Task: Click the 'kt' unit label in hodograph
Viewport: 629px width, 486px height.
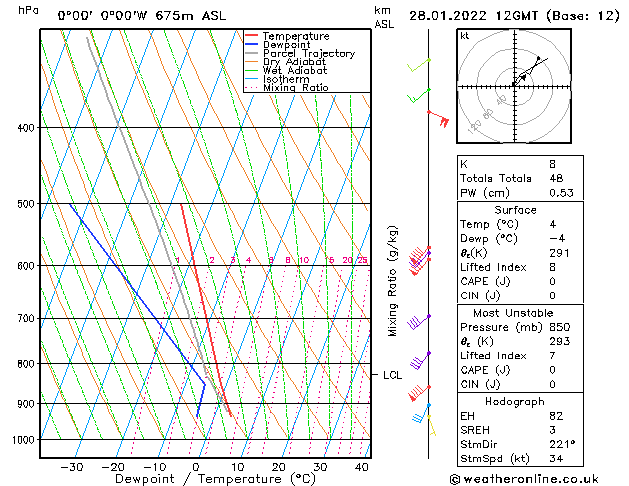Action: click(x=465, y=36)
